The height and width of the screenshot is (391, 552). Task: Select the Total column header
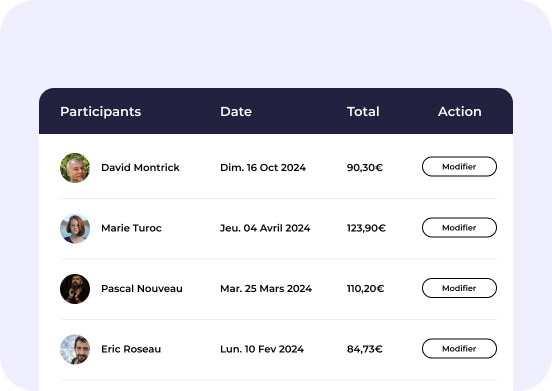363,112
